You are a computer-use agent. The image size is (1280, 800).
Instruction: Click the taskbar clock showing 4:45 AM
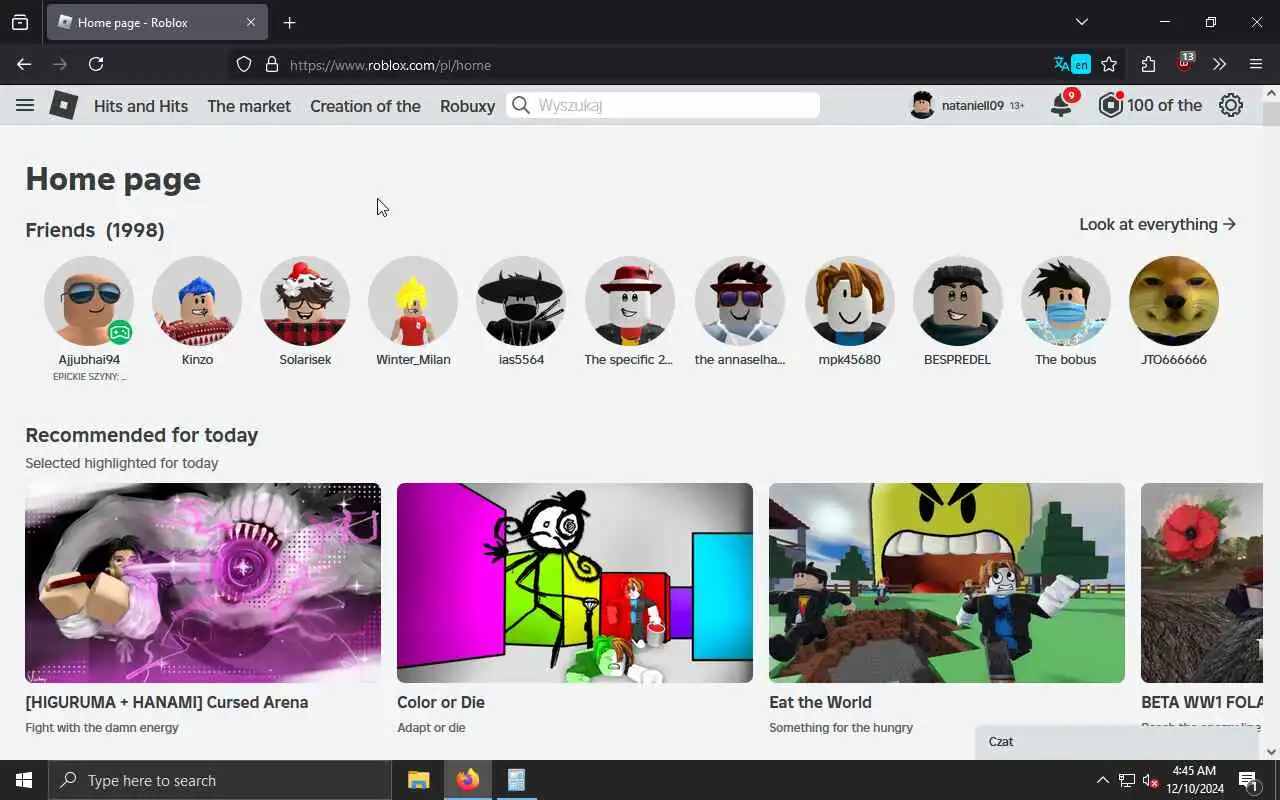[1194, 780]
